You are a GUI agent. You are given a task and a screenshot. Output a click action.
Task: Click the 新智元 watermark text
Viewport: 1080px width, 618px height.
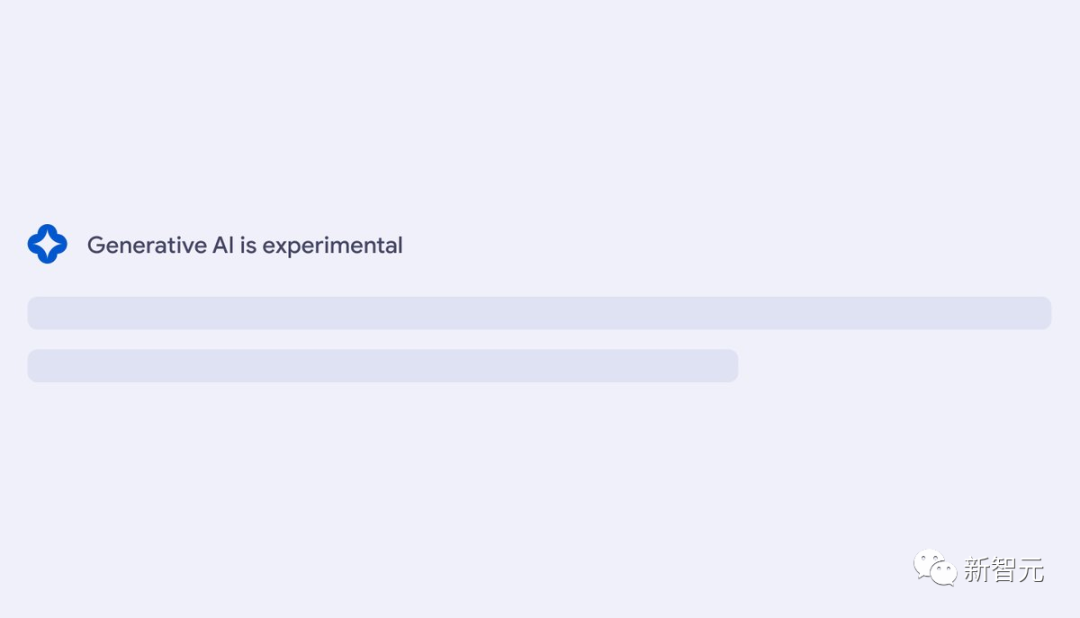coord(1004,571)
